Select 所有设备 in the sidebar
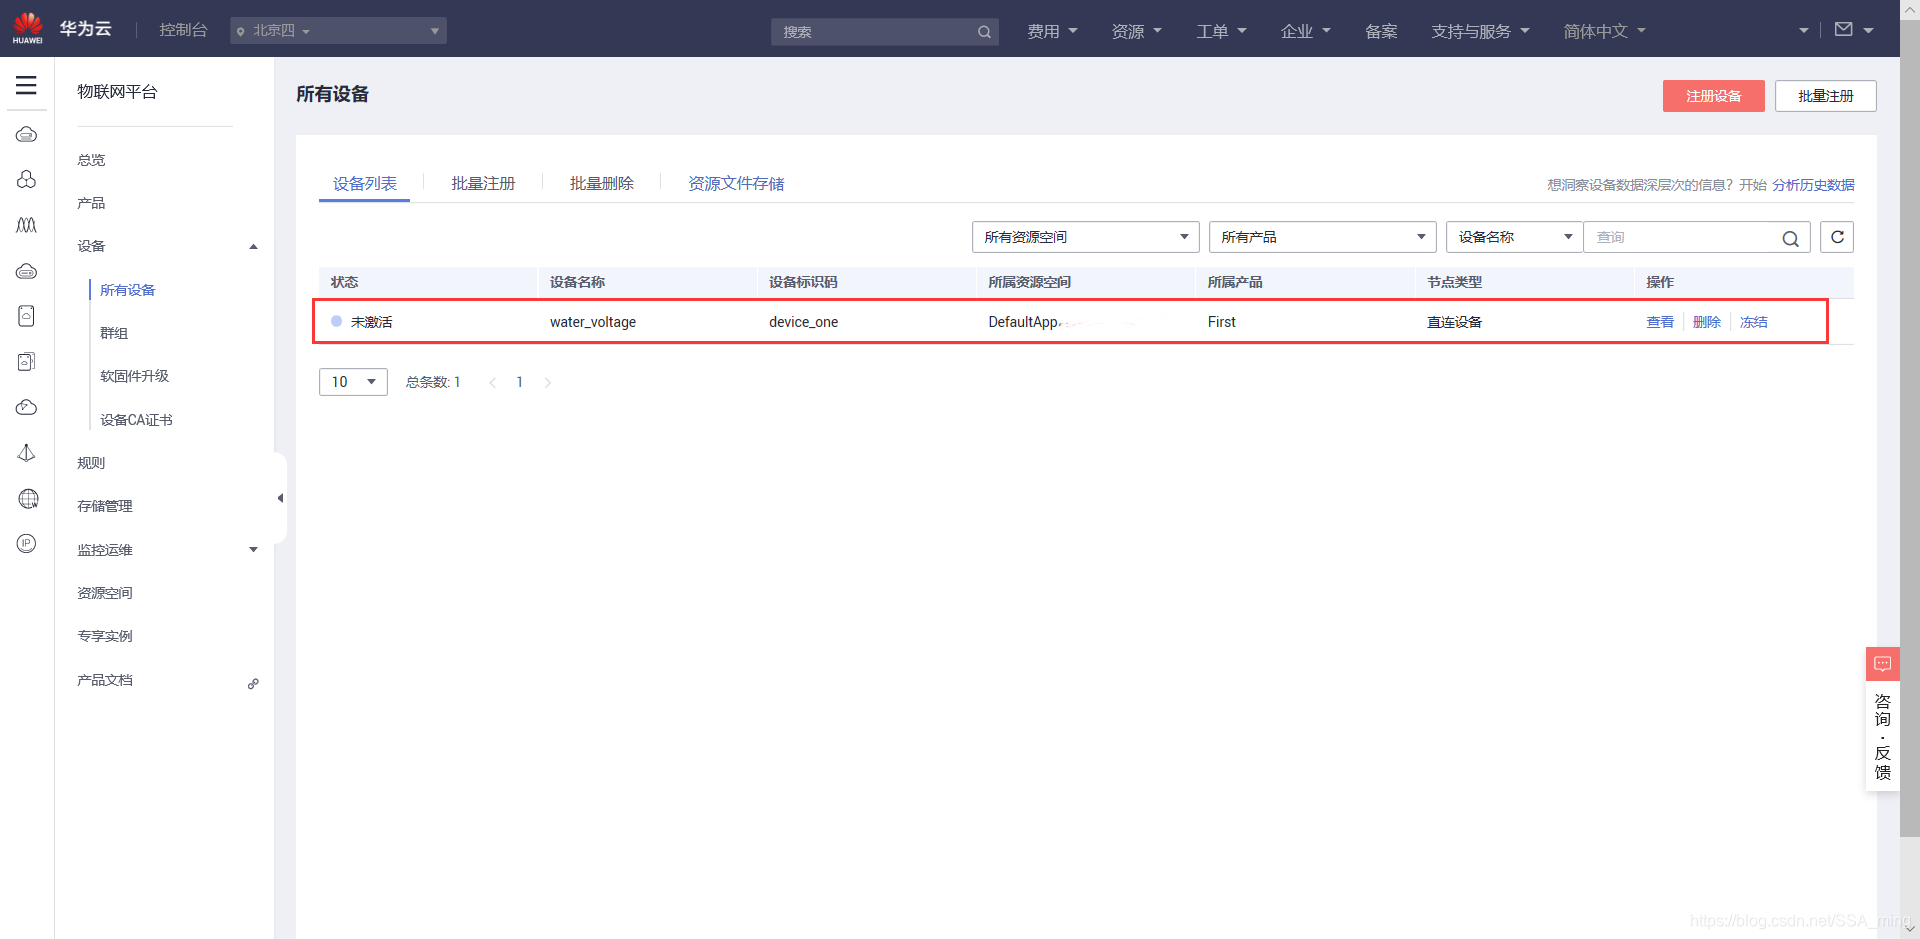This screenshot has height=939, width=1920. tap(128, 290)
